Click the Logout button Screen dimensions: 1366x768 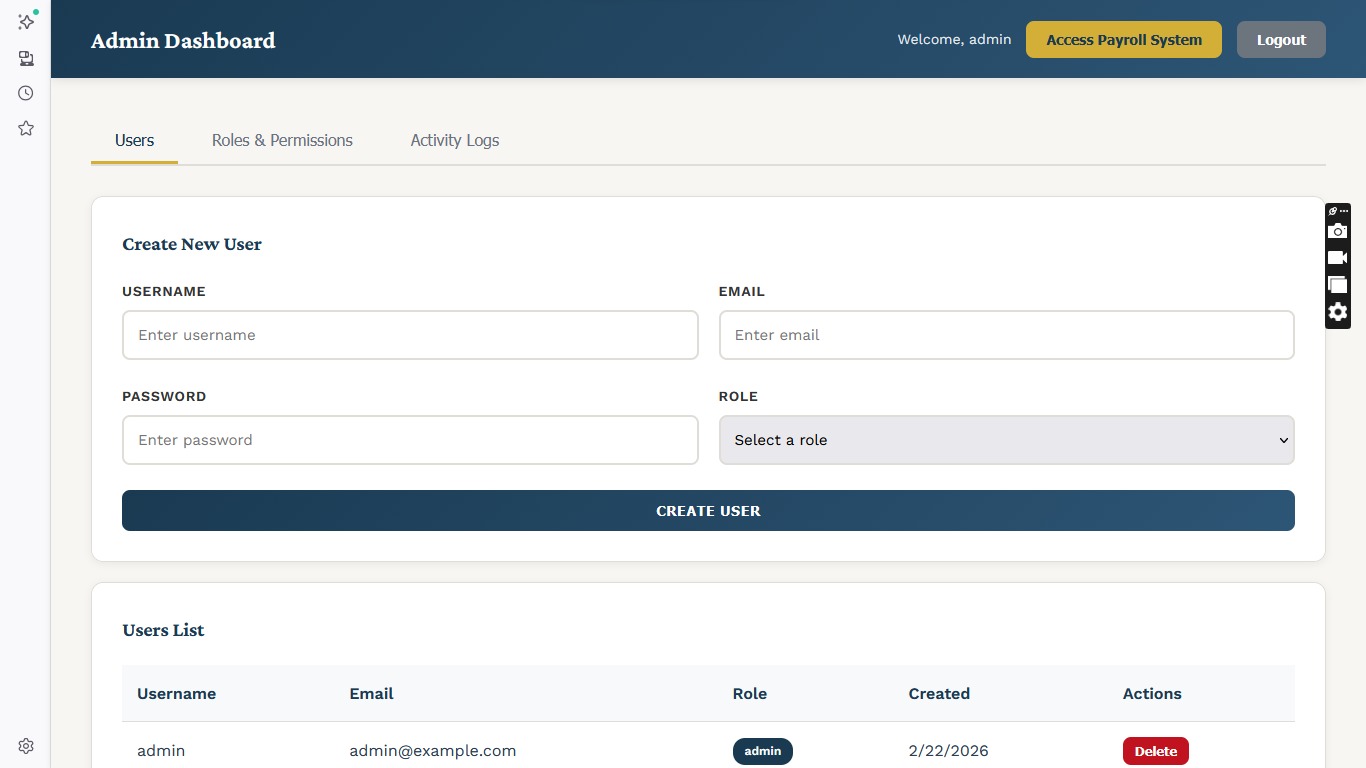1281,40
